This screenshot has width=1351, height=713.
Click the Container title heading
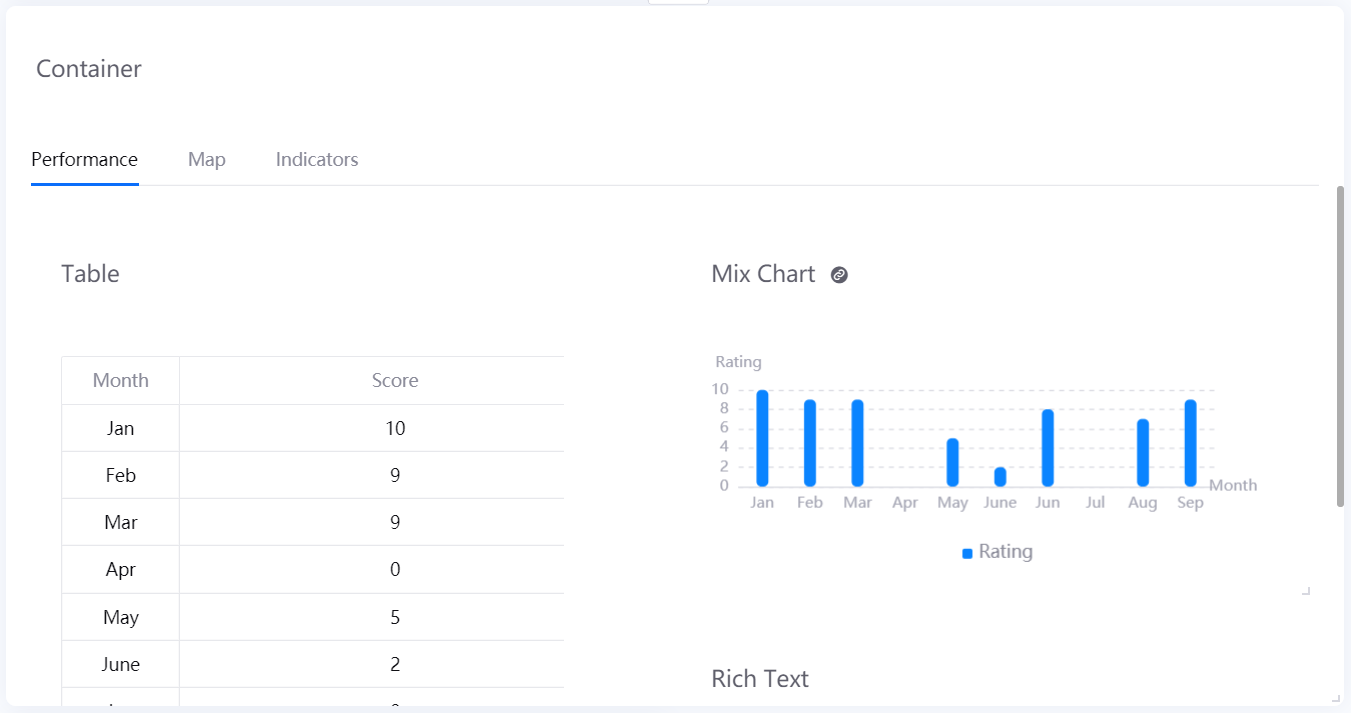[89, 69]
